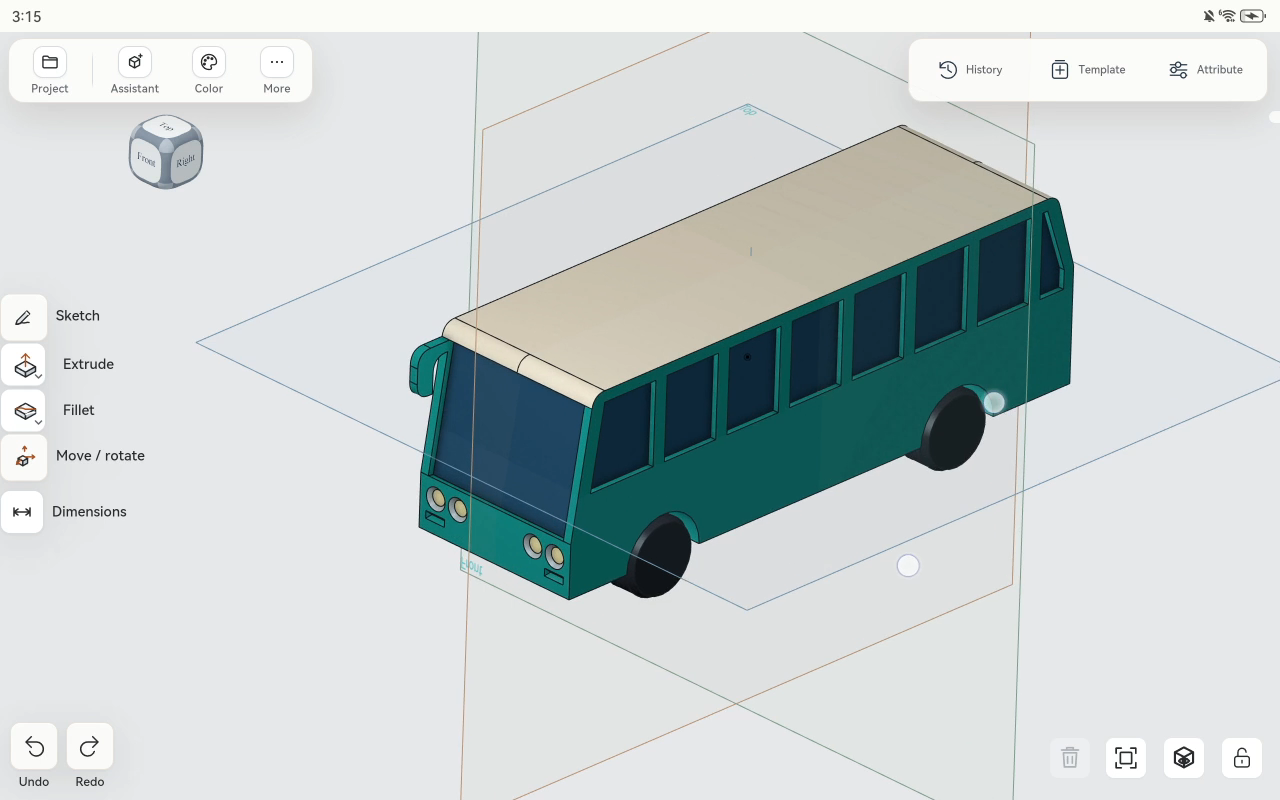Tap the muted notifications bell icon
The height and width of the screenshot is (800, 1280).
pos(1209,16)
